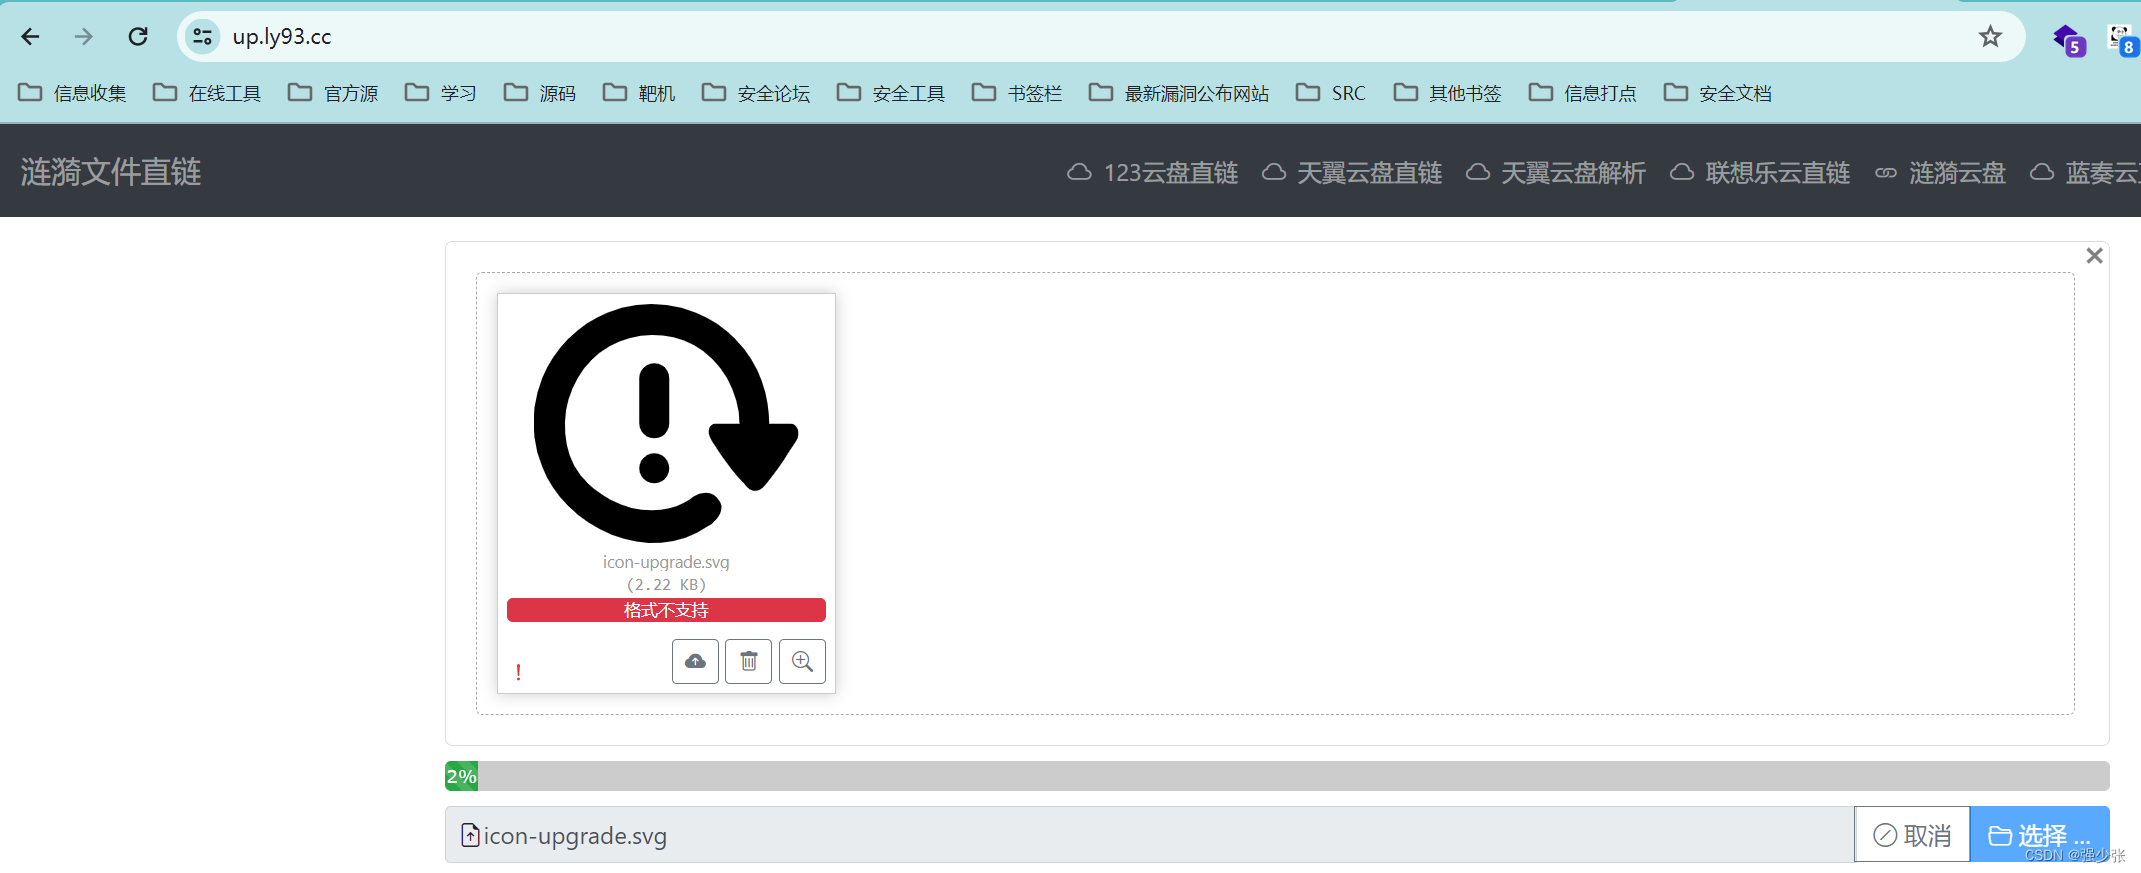Remove the file with the trash button
This screenshot has width=2141, height=873.
pyautogui.click(x=748, y=661)
